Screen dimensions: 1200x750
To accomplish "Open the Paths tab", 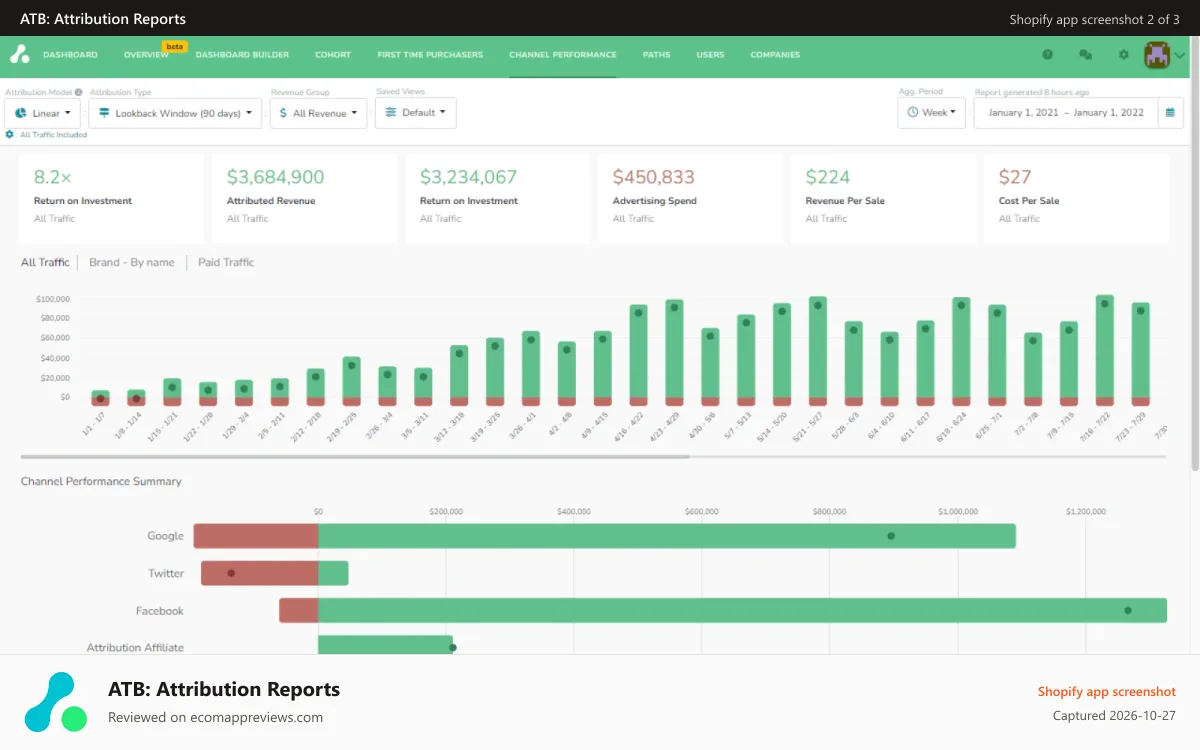I will pyautogui.click(x=656, y=55).
